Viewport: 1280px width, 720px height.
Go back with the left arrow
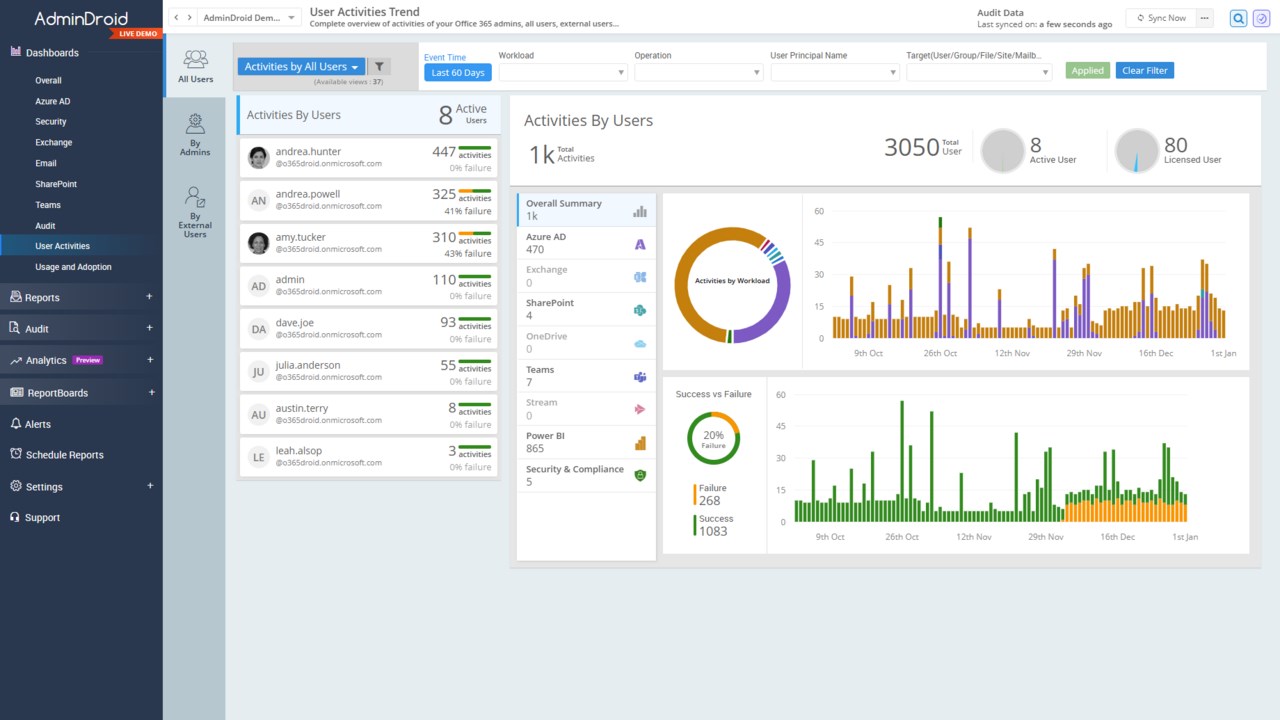176,18
